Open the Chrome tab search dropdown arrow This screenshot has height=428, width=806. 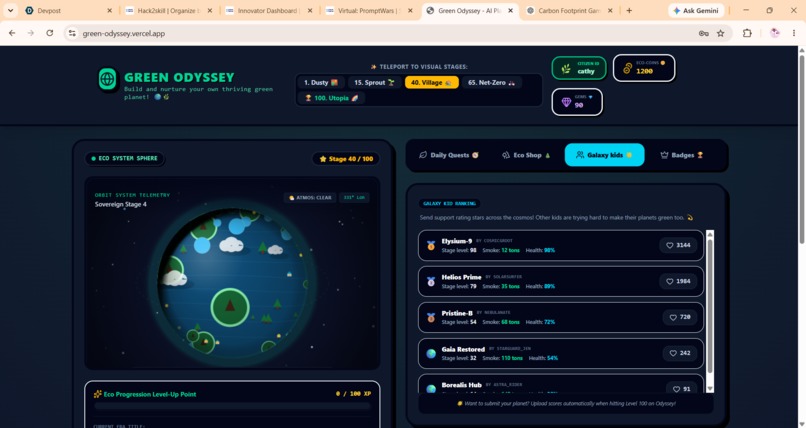click(x=10, y=10)
